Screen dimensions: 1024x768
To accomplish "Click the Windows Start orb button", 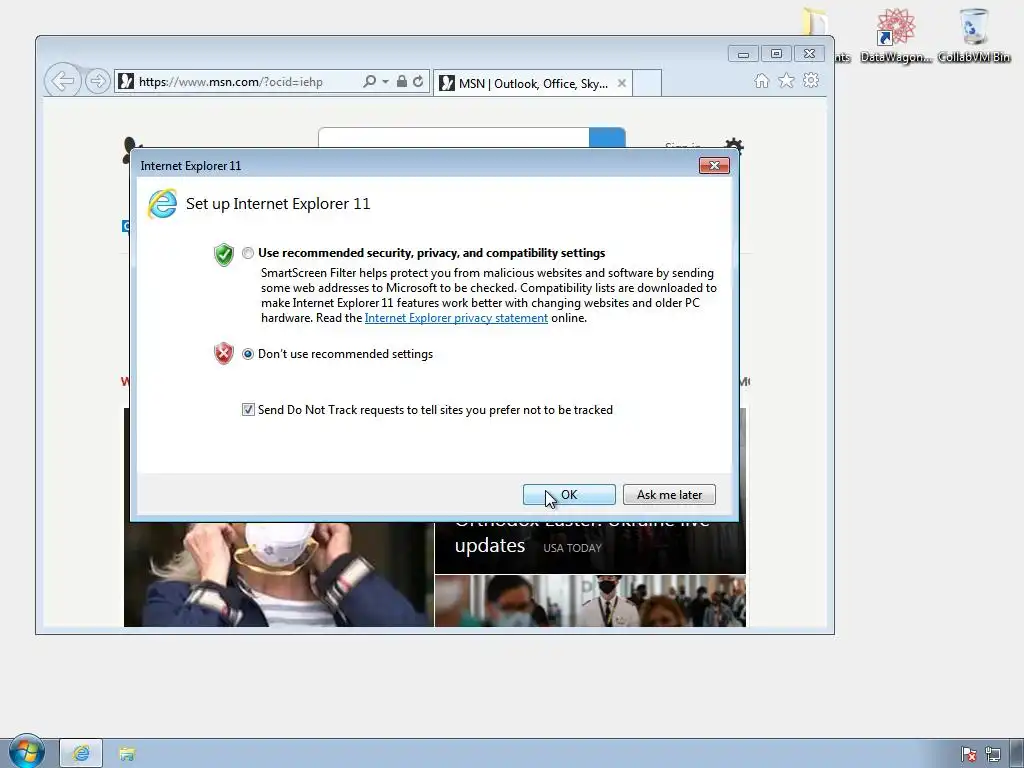I will coord(27,752).
